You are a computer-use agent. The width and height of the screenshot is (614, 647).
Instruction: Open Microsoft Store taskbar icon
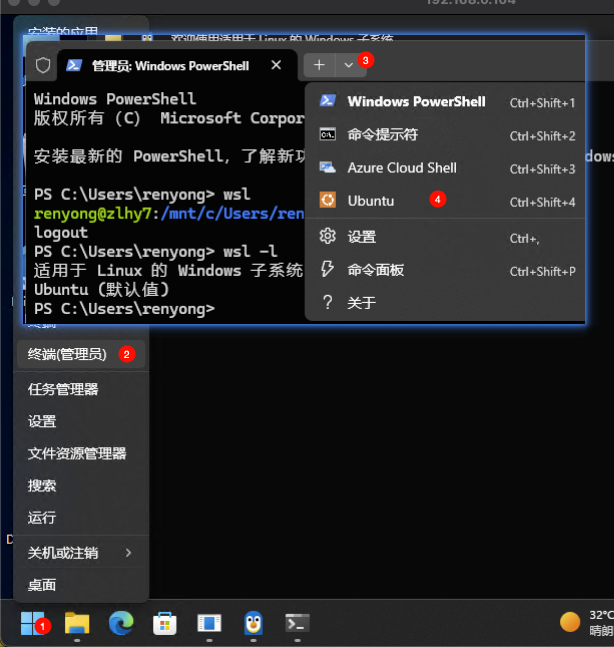165,623
